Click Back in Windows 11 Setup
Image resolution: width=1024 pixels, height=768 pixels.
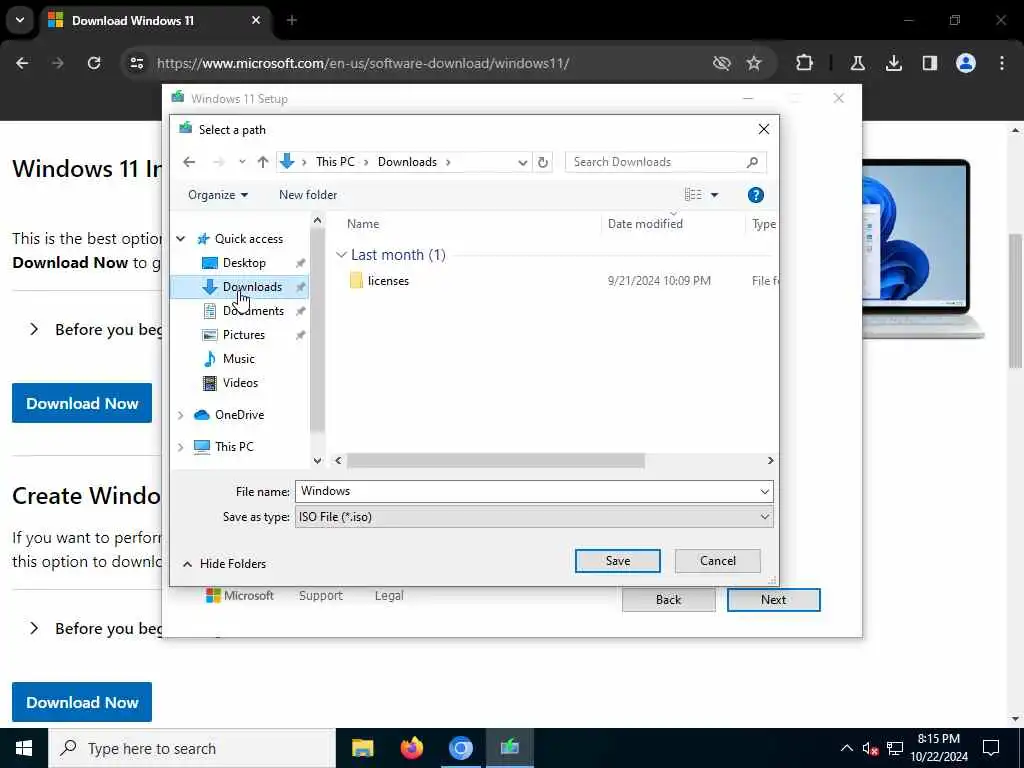pyautogui.click(x=668, y=600)
